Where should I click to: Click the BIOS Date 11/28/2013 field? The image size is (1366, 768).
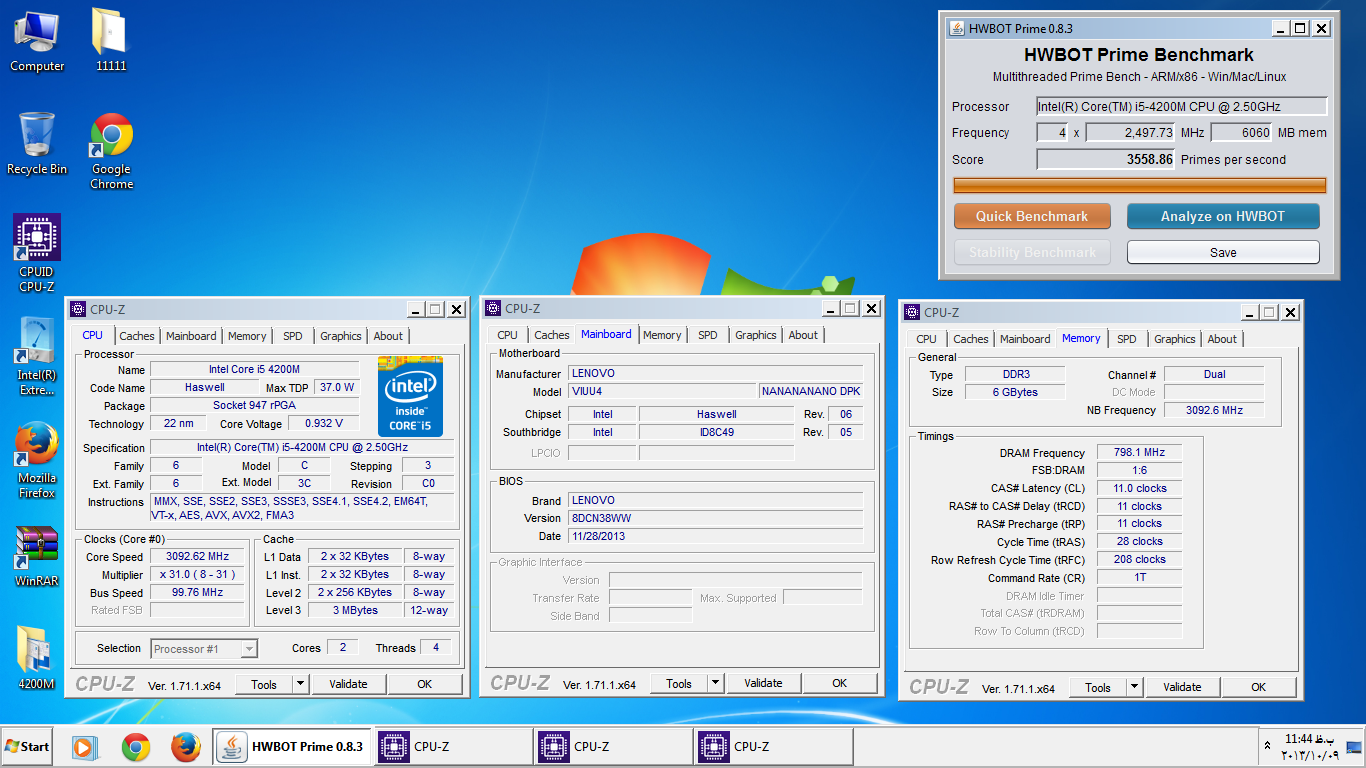coord(715,536)
